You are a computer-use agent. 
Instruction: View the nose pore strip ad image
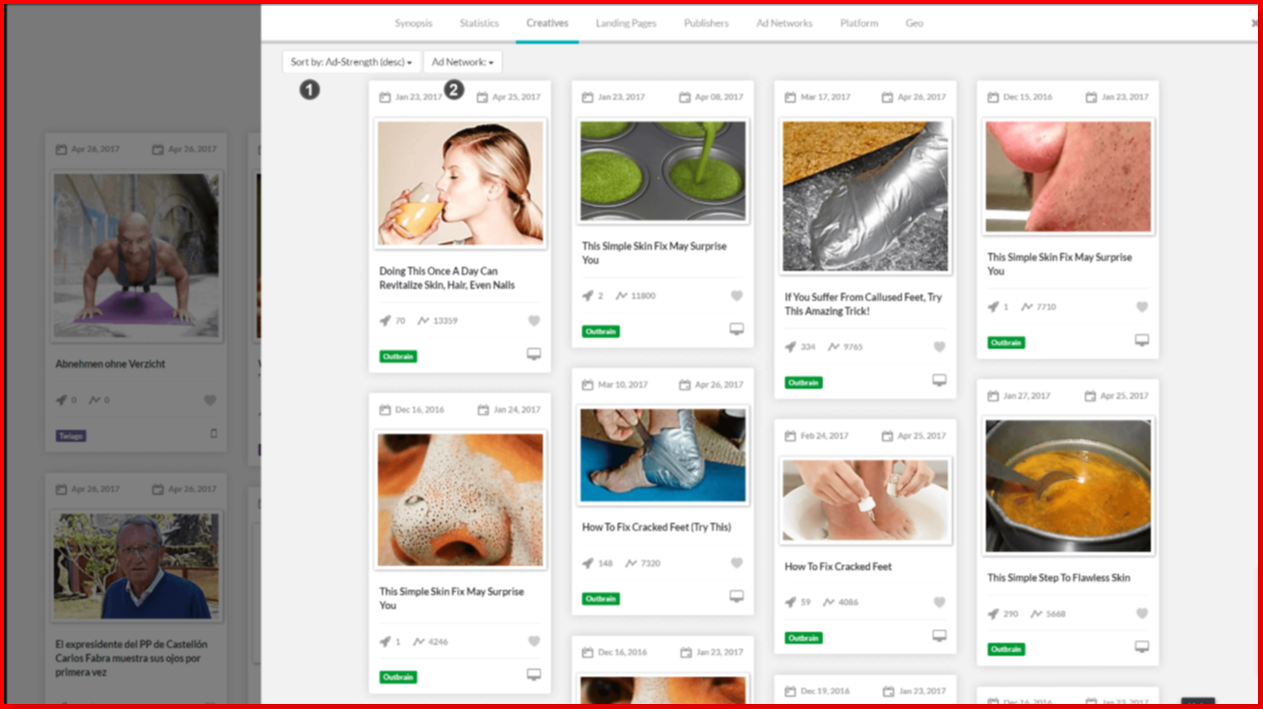click(460, 499)
